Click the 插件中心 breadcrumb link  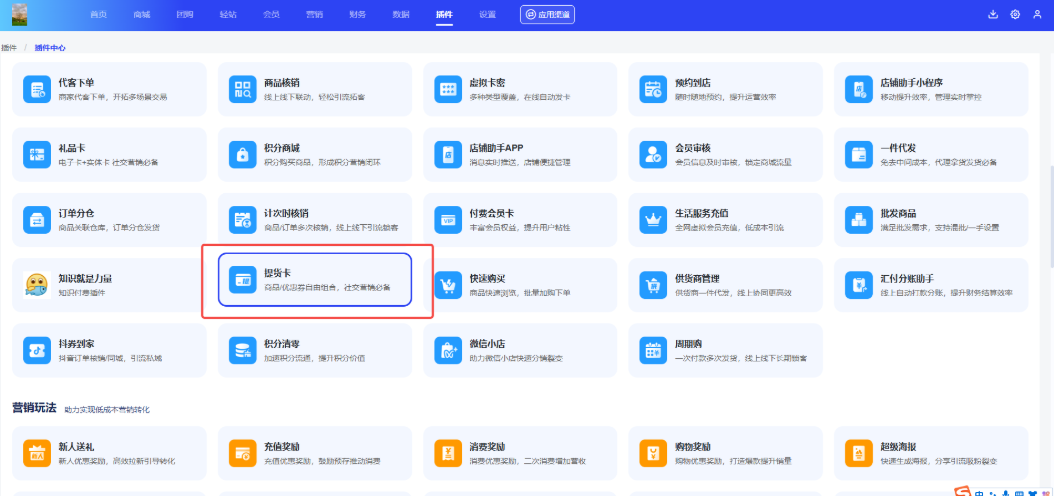(50, 48)
